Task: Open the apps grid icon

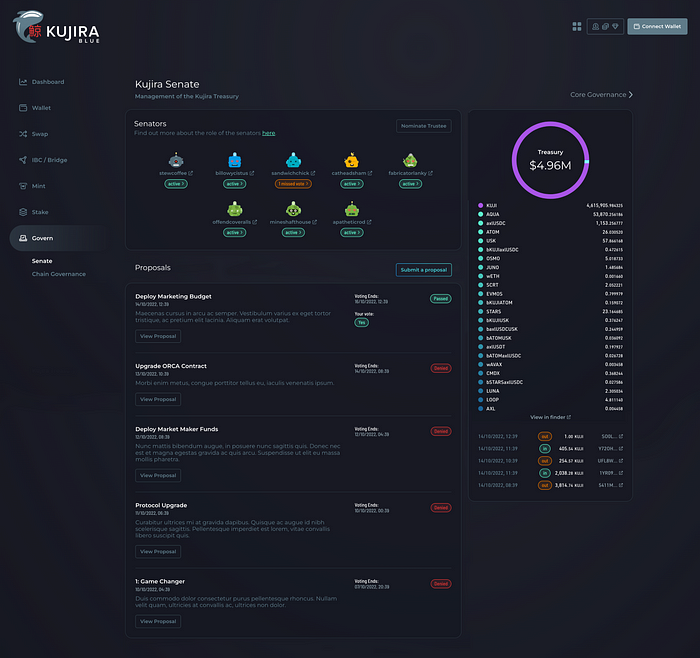Action: pyautogui.click(x=577, y=27)
